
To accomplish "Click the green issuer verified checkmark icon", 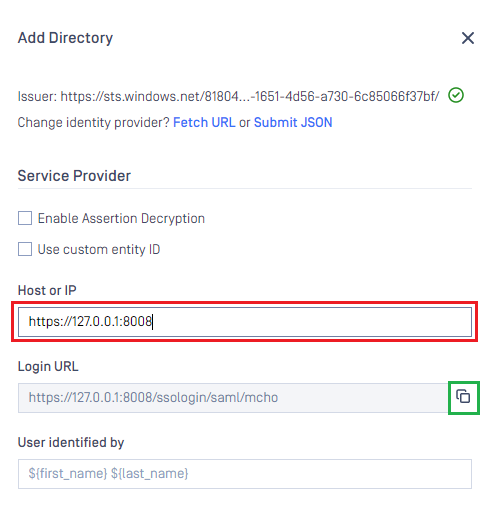I will coord(456,96).
